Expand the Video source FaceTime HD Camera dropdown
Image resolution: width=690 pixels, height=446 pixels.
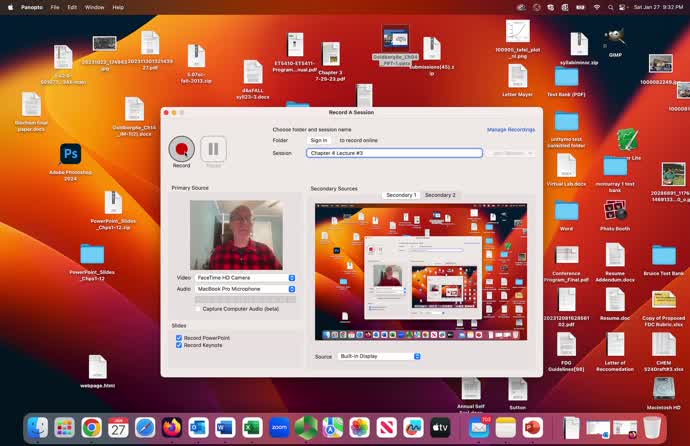[x=245, y=277]
